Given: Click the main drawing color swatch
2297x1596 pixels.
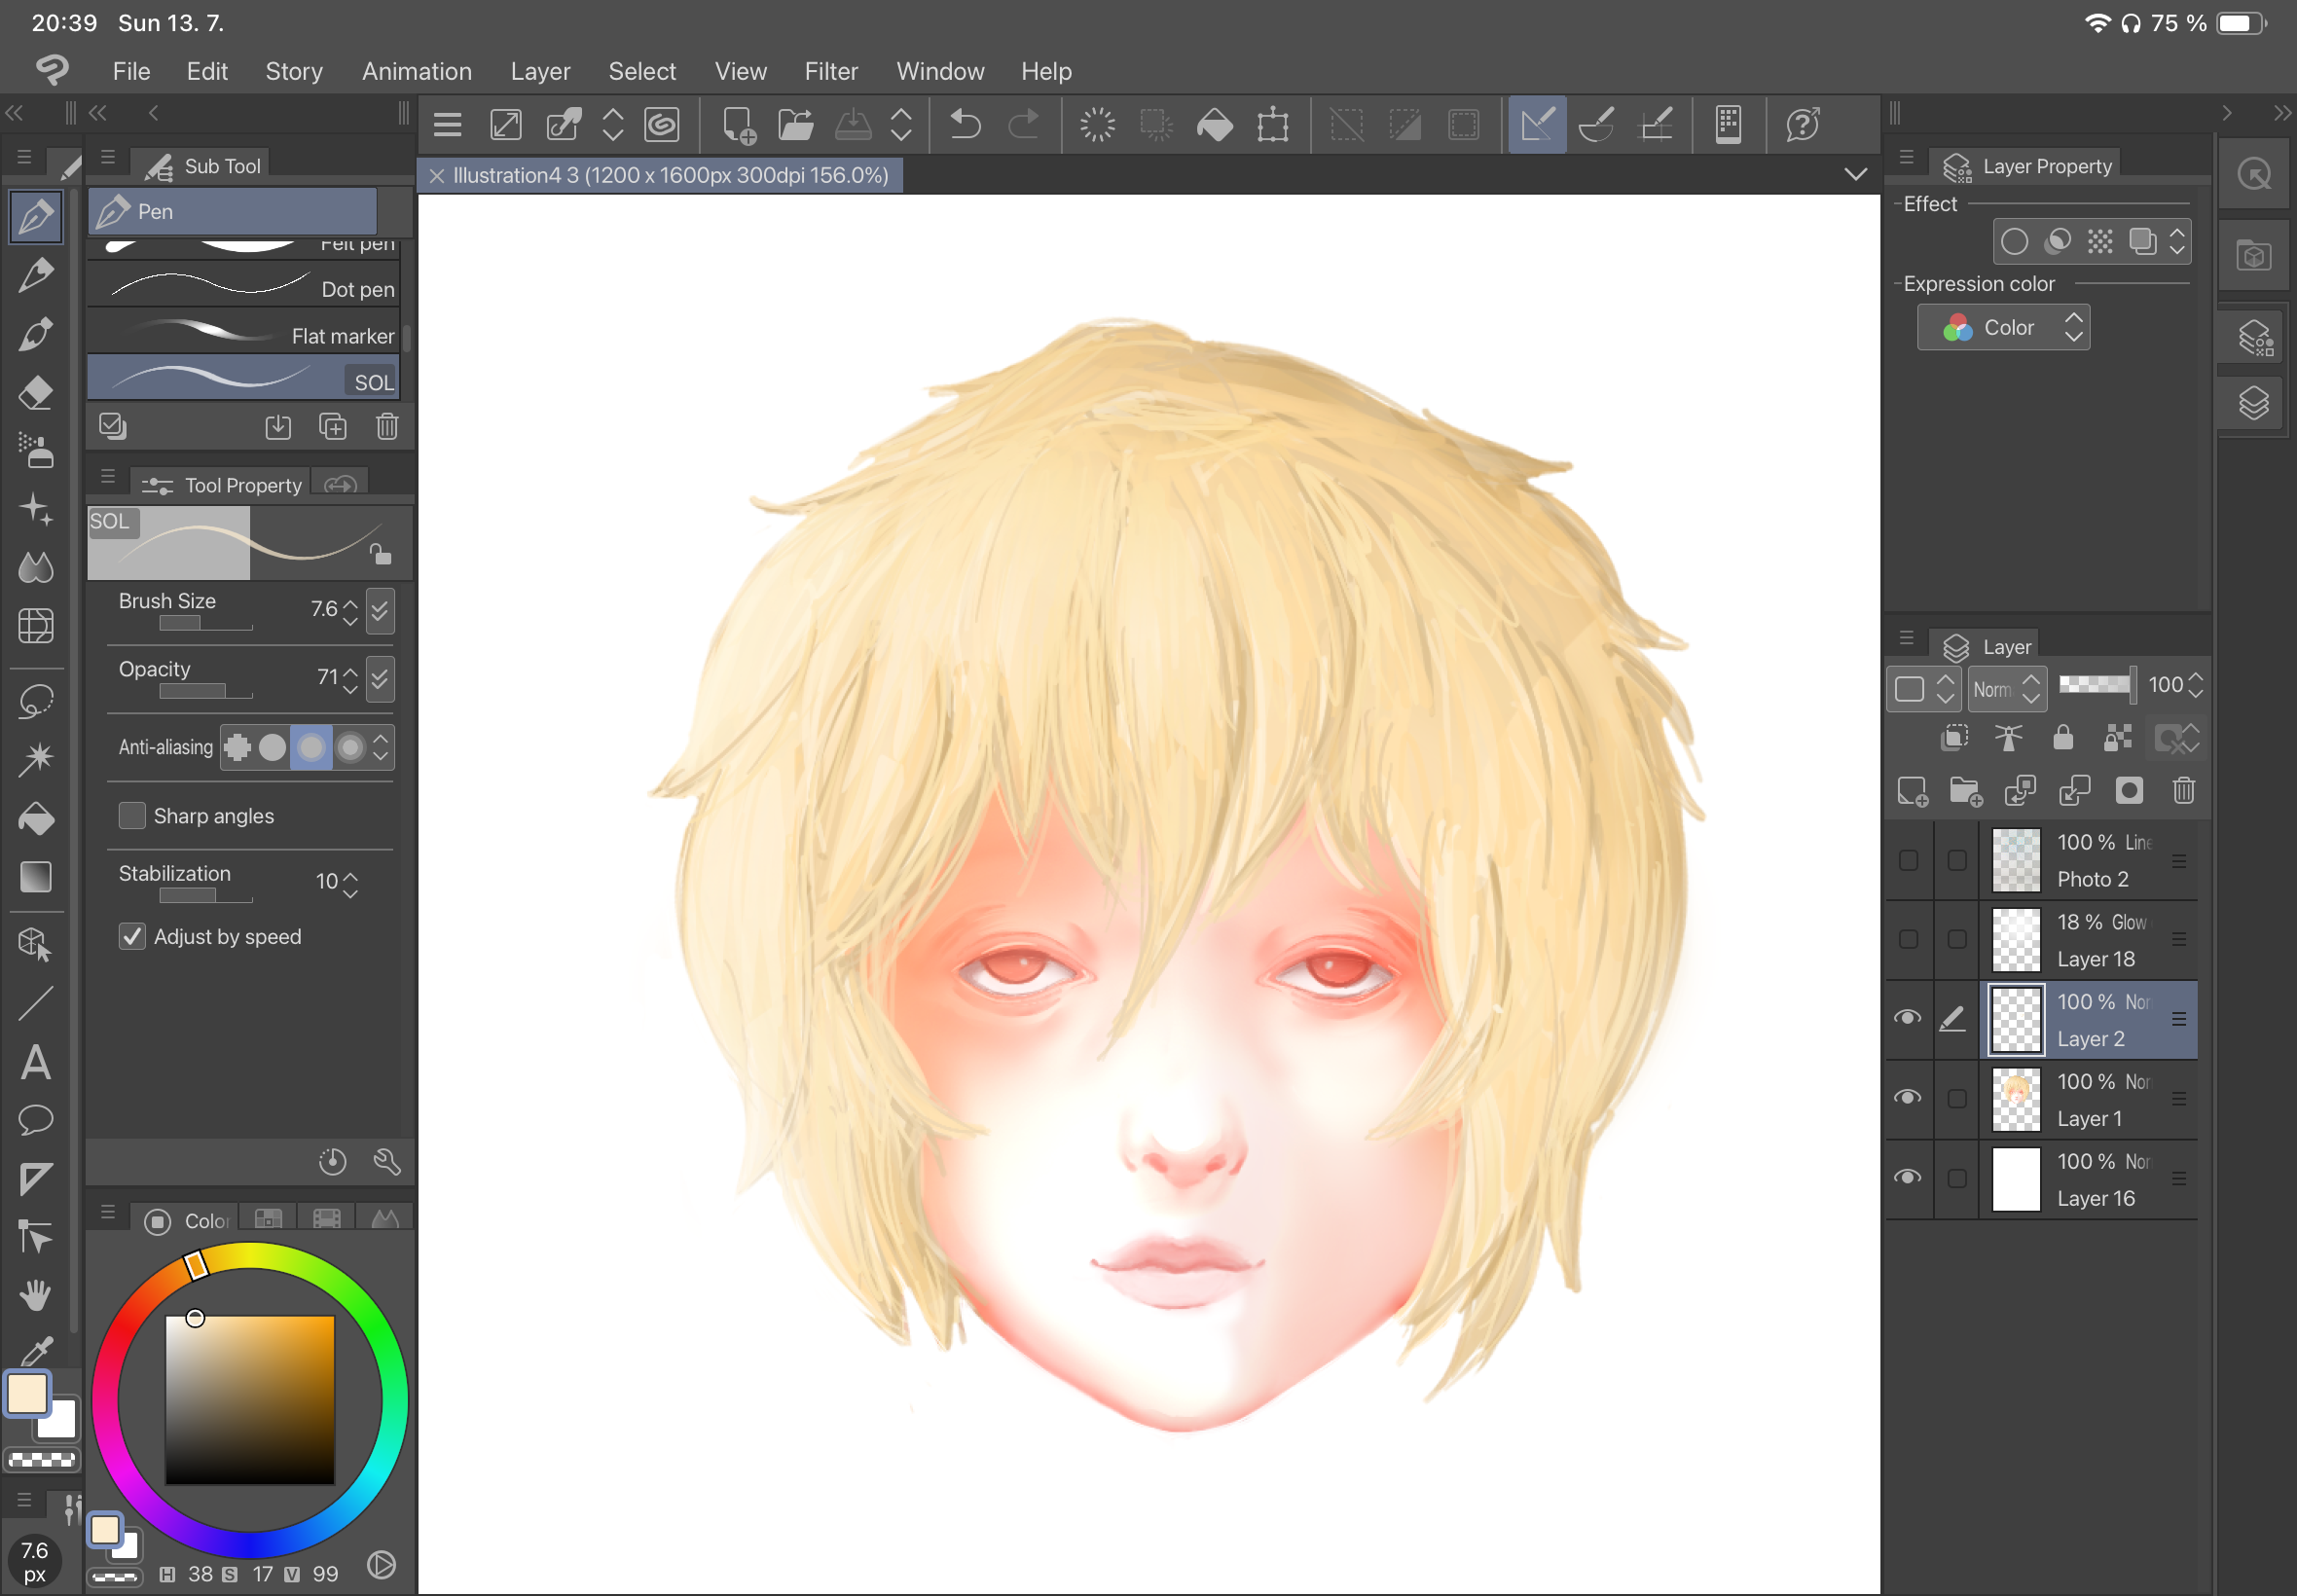Looking at the screenshot, I should [27, 1393].
